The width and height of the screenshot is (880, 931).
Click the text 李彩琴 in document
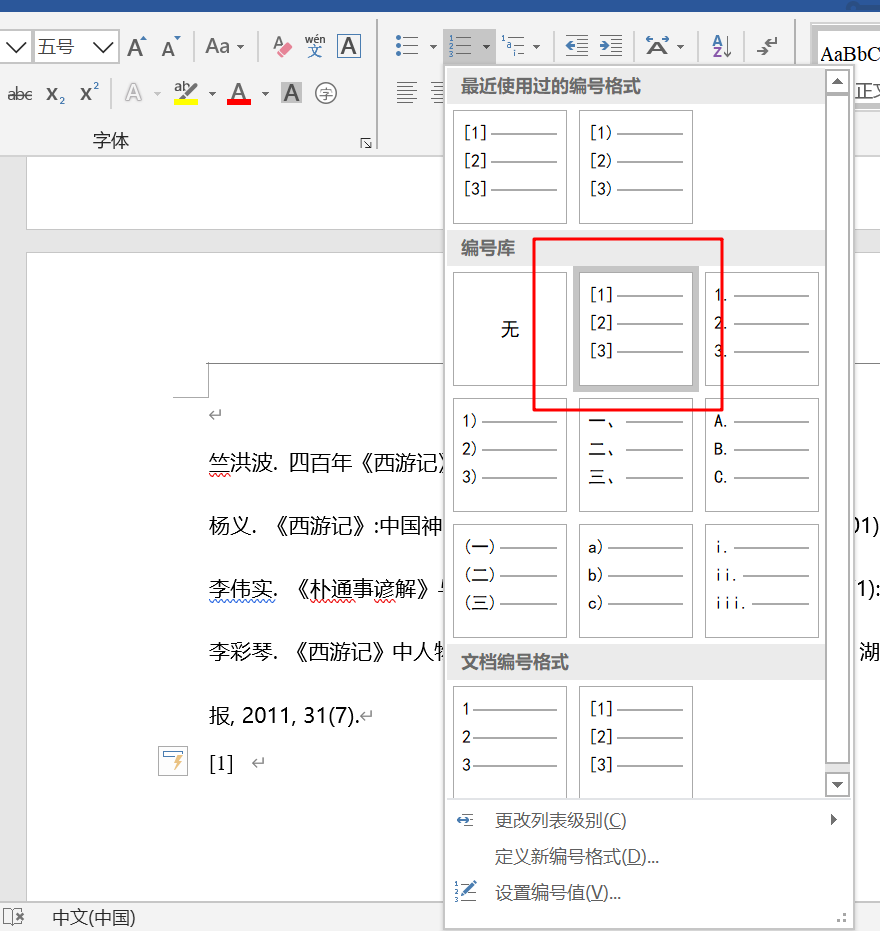click(241, 652)
